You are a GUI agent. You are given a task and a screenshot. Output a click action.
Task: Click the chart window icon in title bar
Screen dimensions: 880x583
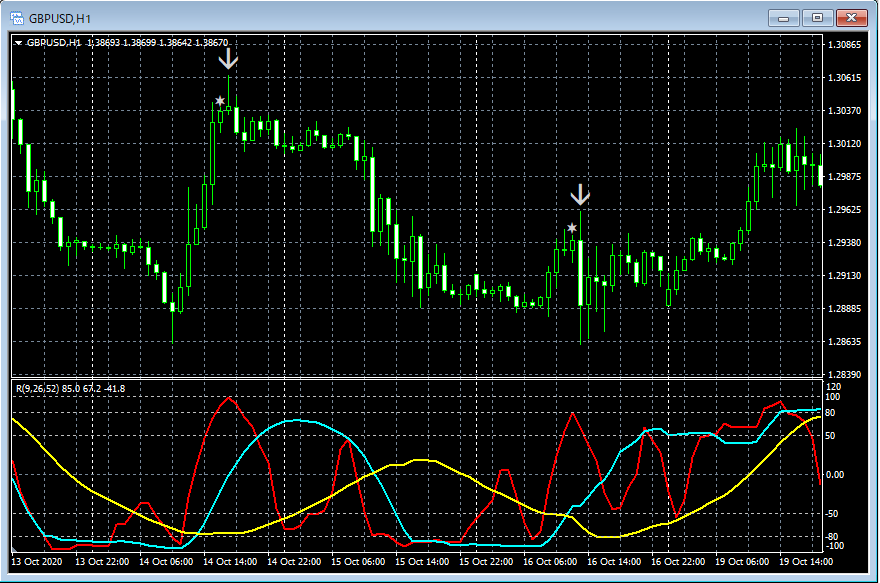17,19
